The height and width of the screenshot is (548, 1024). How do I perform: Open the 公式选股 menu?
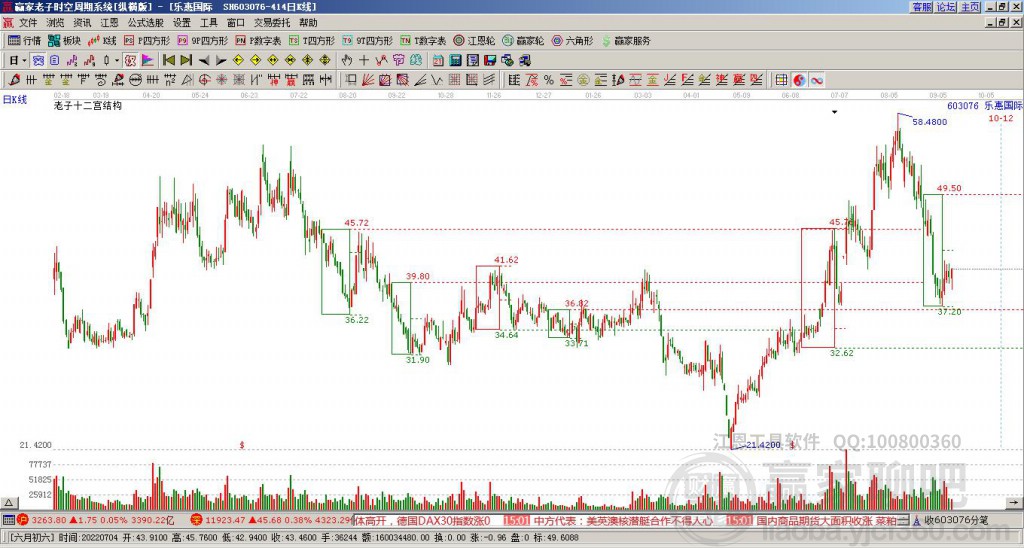click(x=146, y=23)
